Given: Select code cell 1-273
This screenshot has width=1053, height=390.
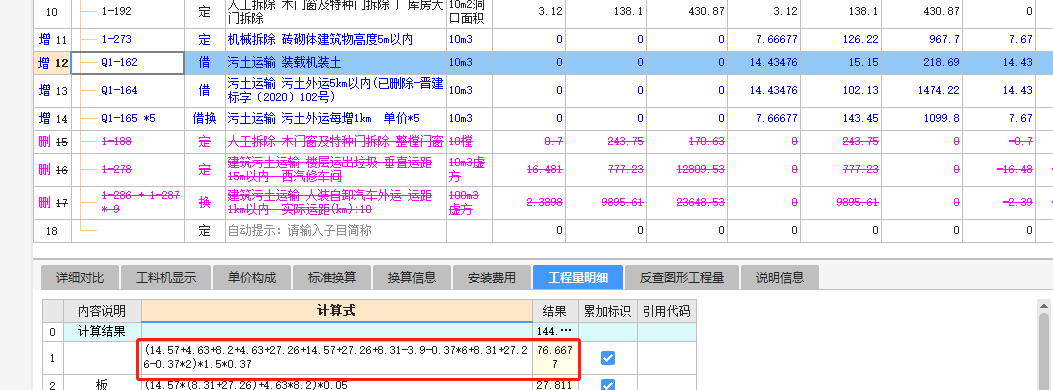Looking at the screenshot, I should pyautogui.click(x=128, y=40).
